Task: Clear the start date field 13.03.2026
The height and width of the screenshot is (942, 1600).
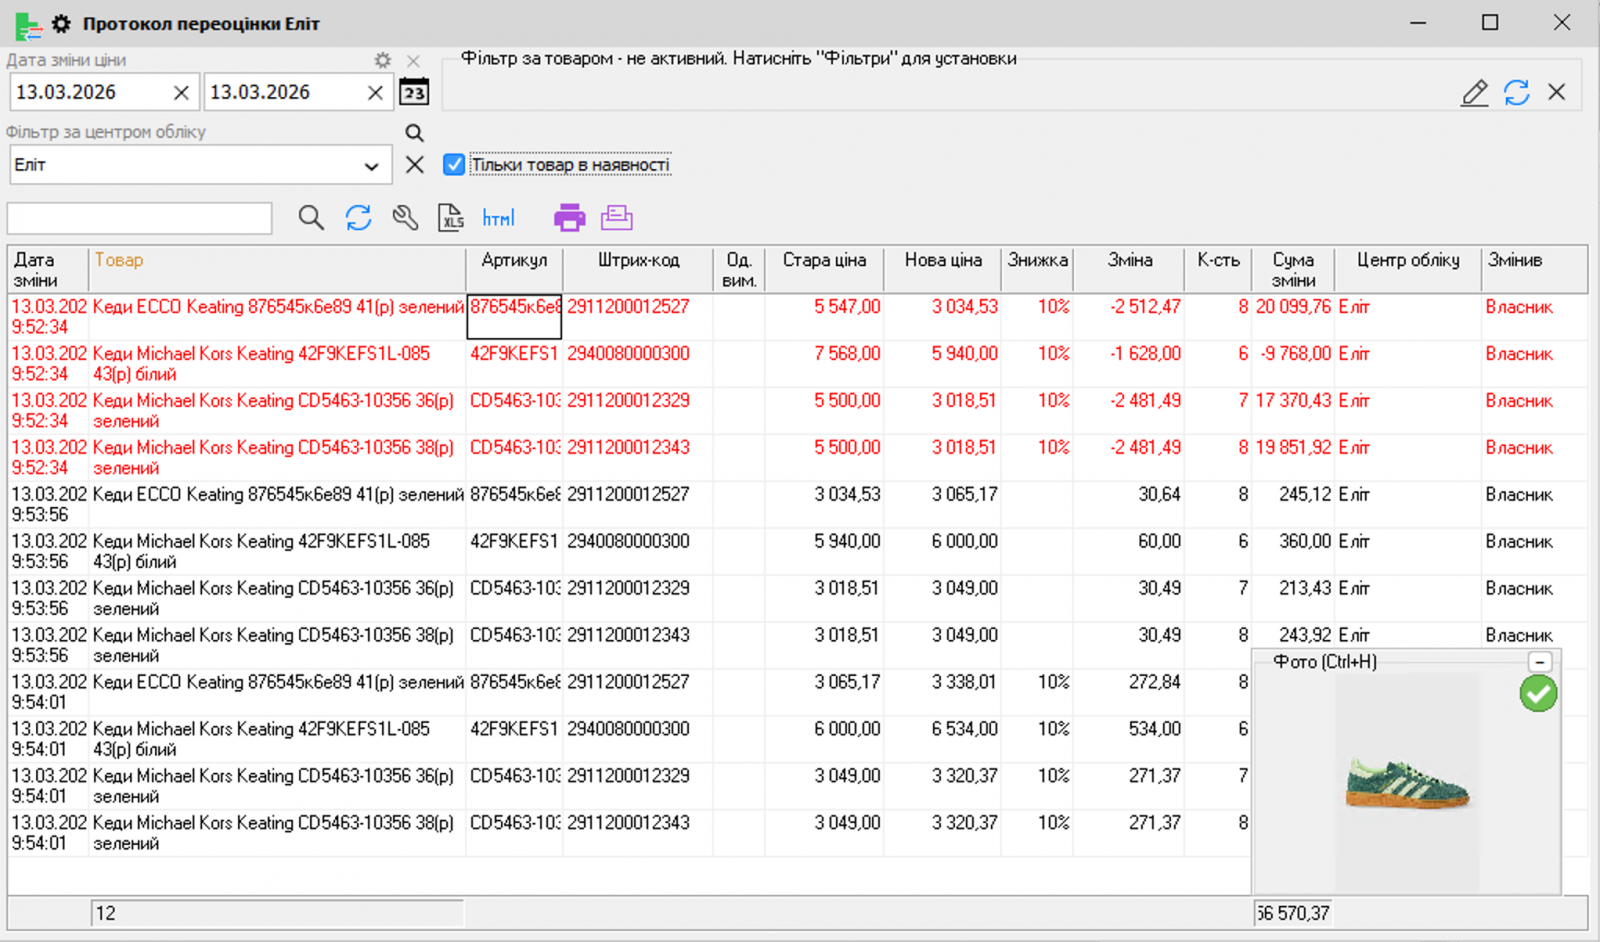Action: [x=181, y=93]
